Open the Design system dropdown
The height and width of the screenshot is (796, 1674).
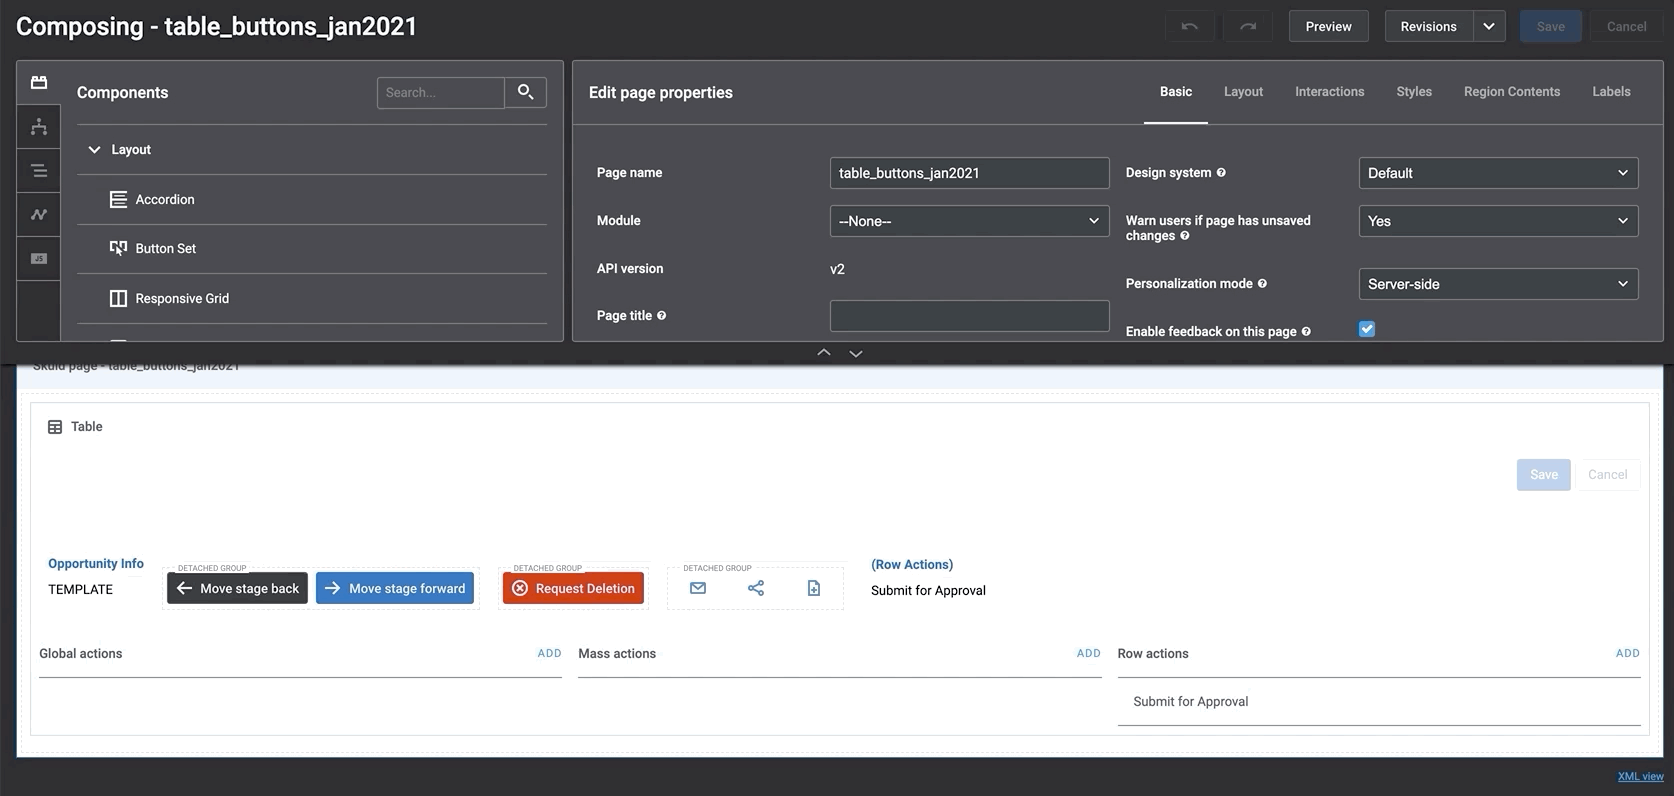[1498, 173]
